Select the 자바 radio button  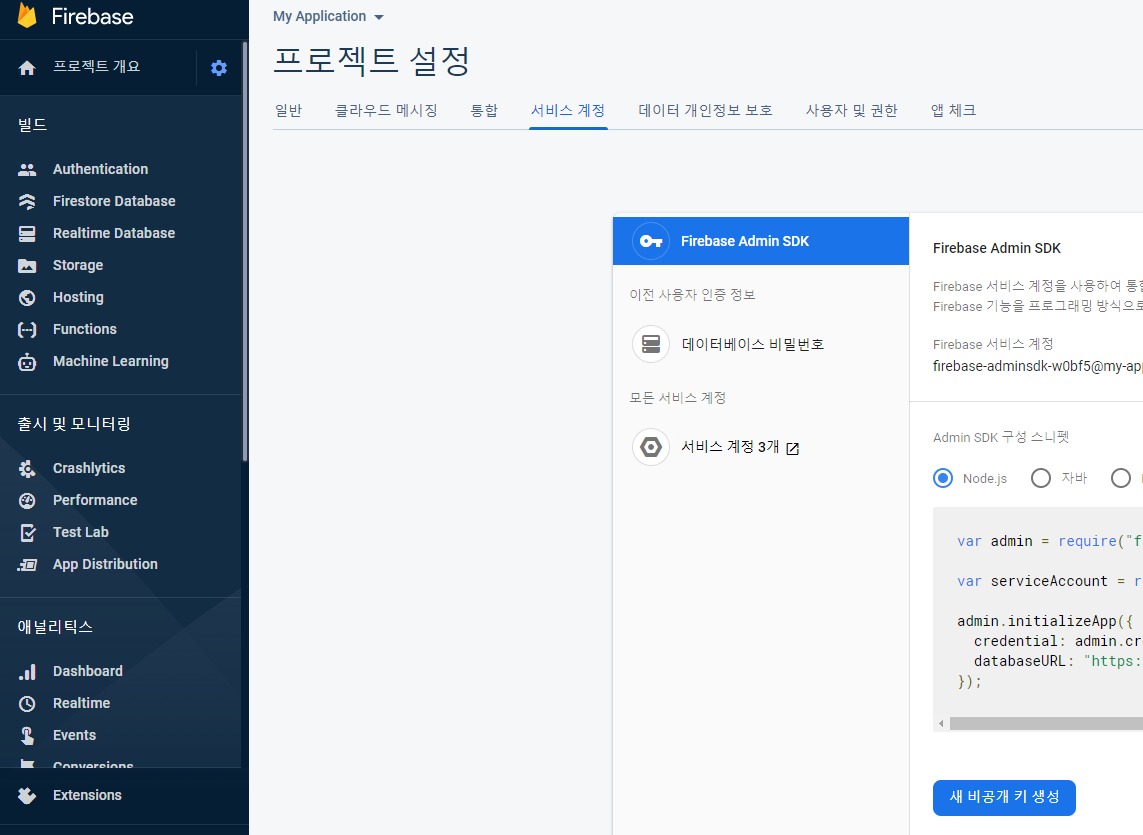pos(1041,478)
